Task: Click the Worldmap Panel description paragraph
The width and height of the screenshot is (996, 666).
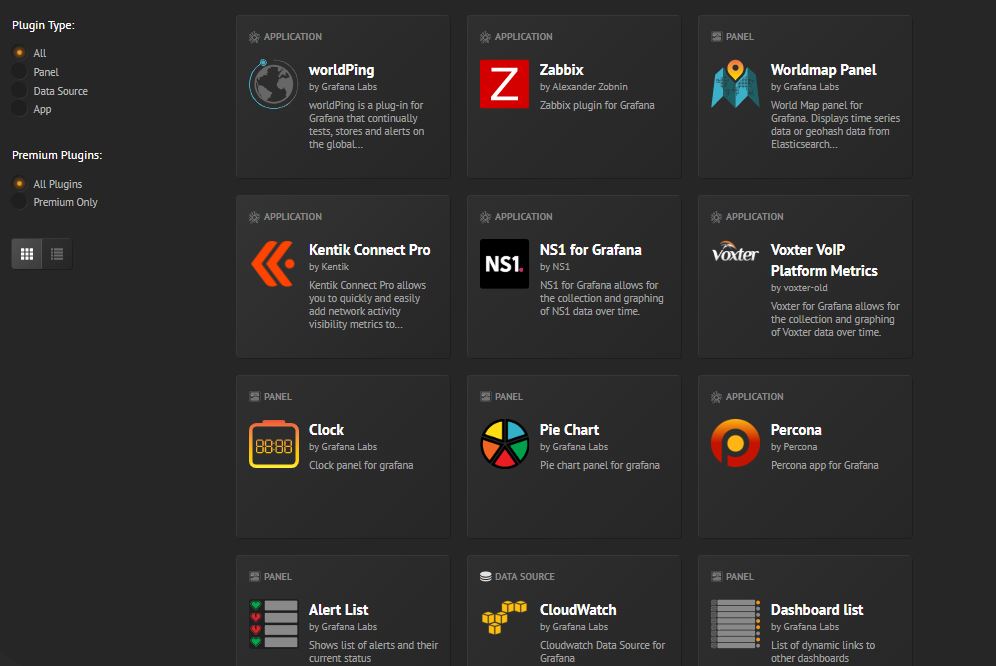Action: pos(835,125)
